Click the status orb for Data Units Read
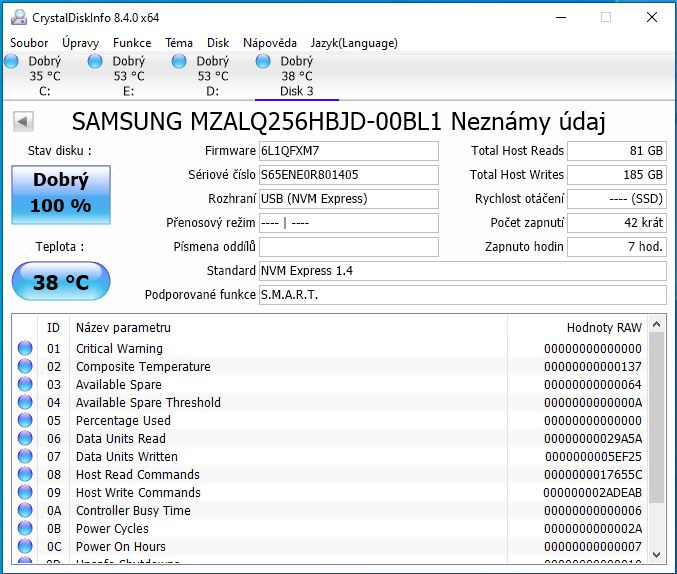Viewport: 677px width, 574px height. [x=25, y=438]
